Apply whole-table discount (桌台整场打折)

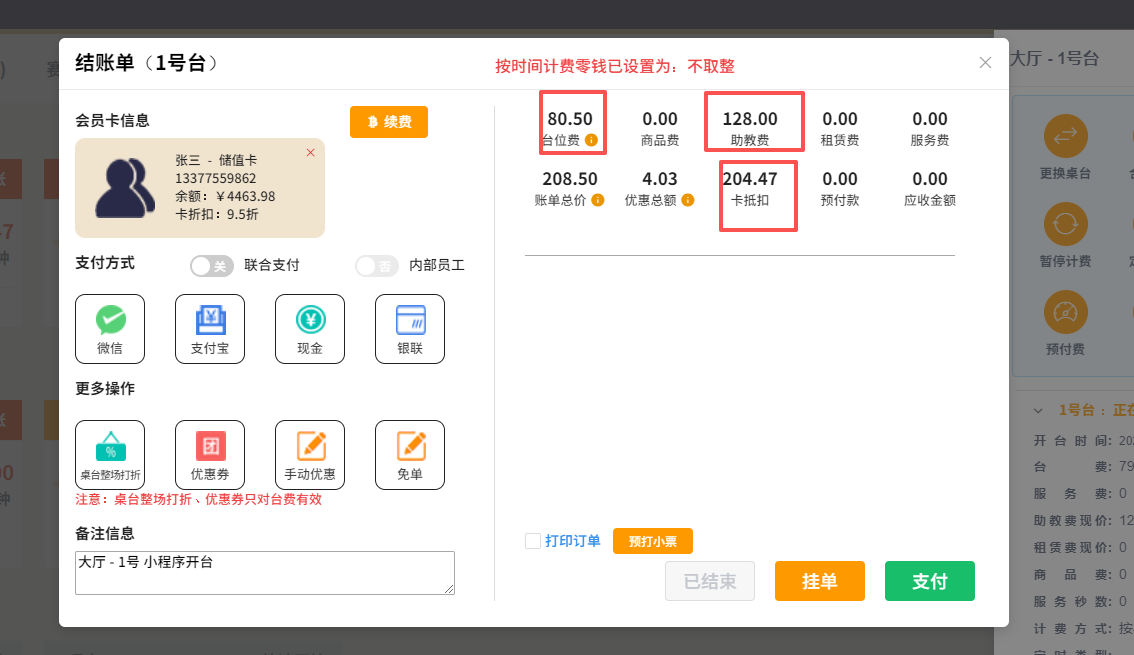pyautogui.click(x=110, y=455)
